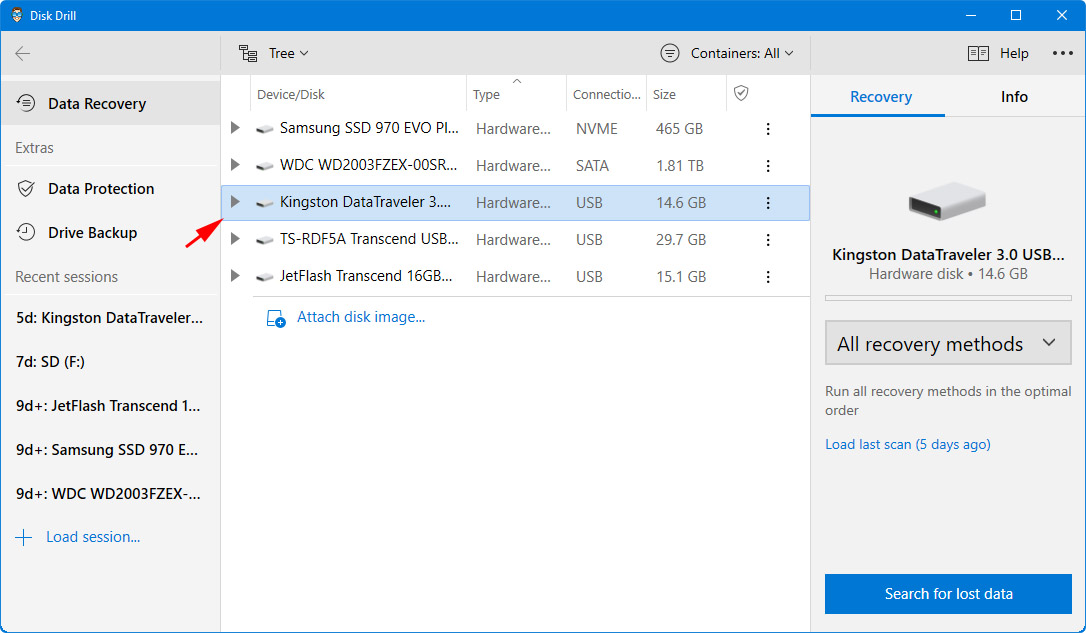Click the 15.1 GB size cell

click(681, 277)
